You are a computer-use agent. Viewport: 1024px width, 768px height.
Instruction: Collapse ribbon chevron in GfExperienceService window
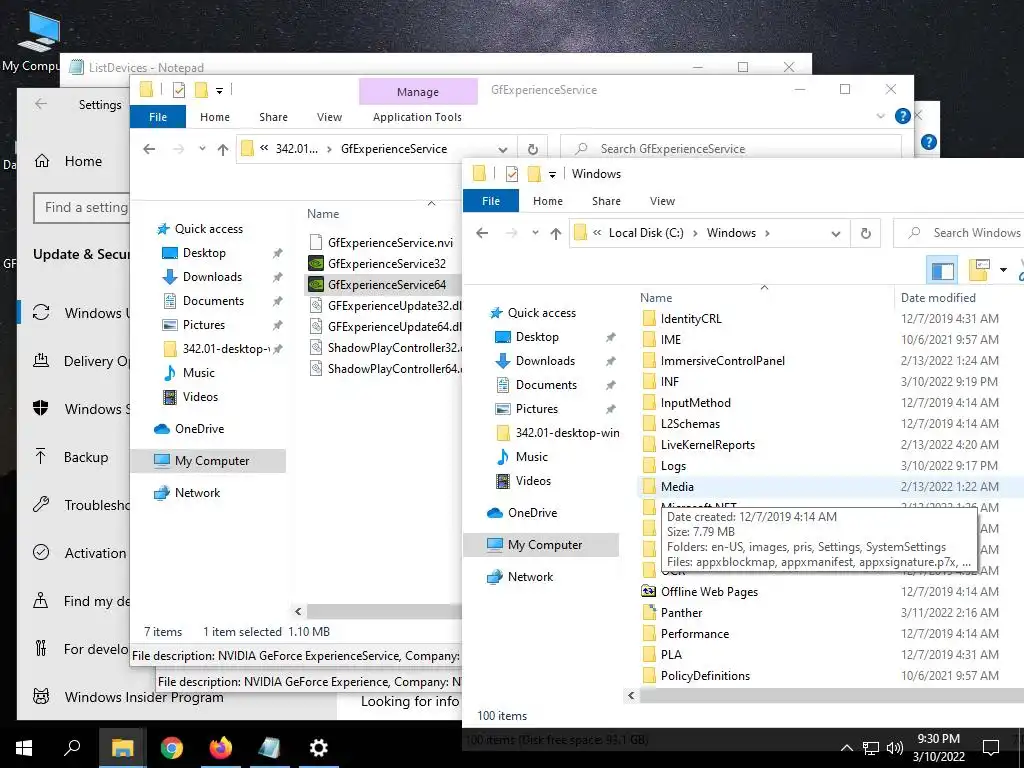880,116
